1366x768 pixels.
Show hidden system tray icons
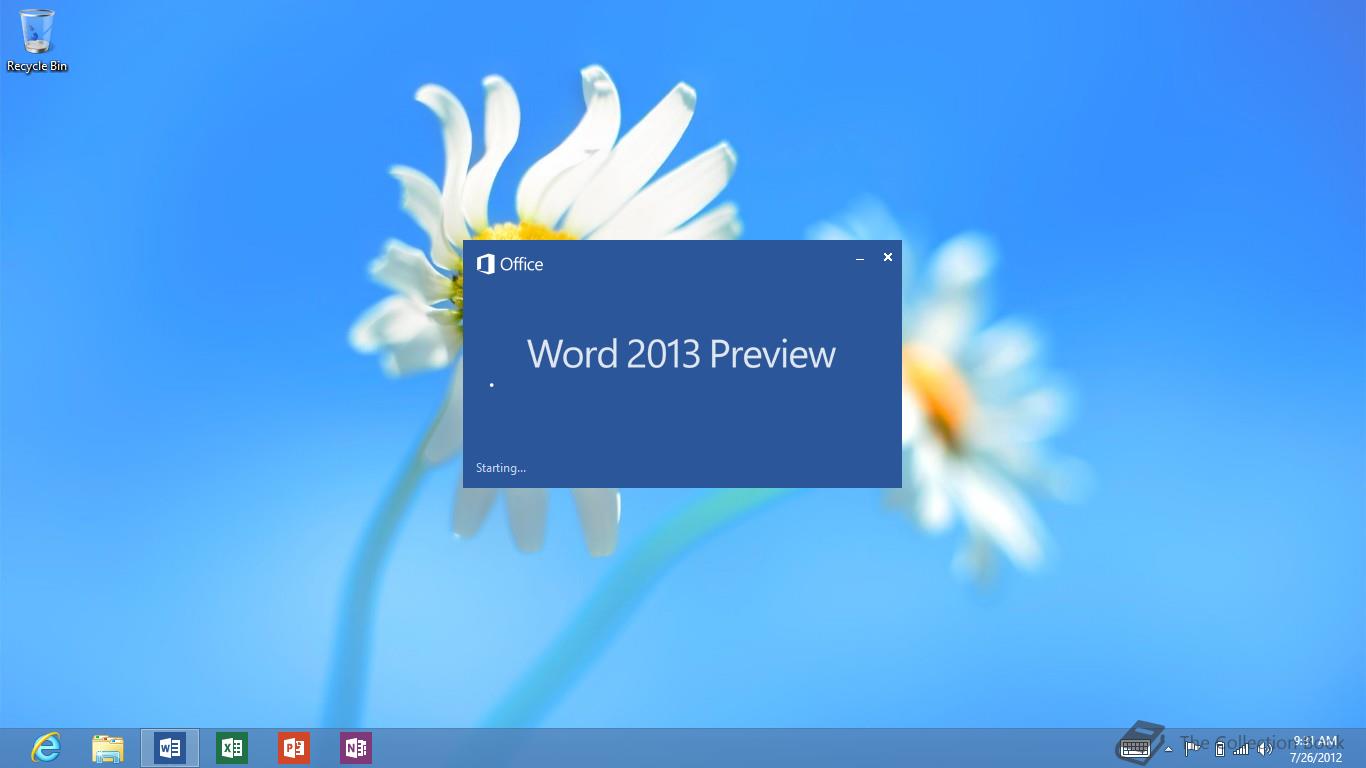tap(1168, 748)
